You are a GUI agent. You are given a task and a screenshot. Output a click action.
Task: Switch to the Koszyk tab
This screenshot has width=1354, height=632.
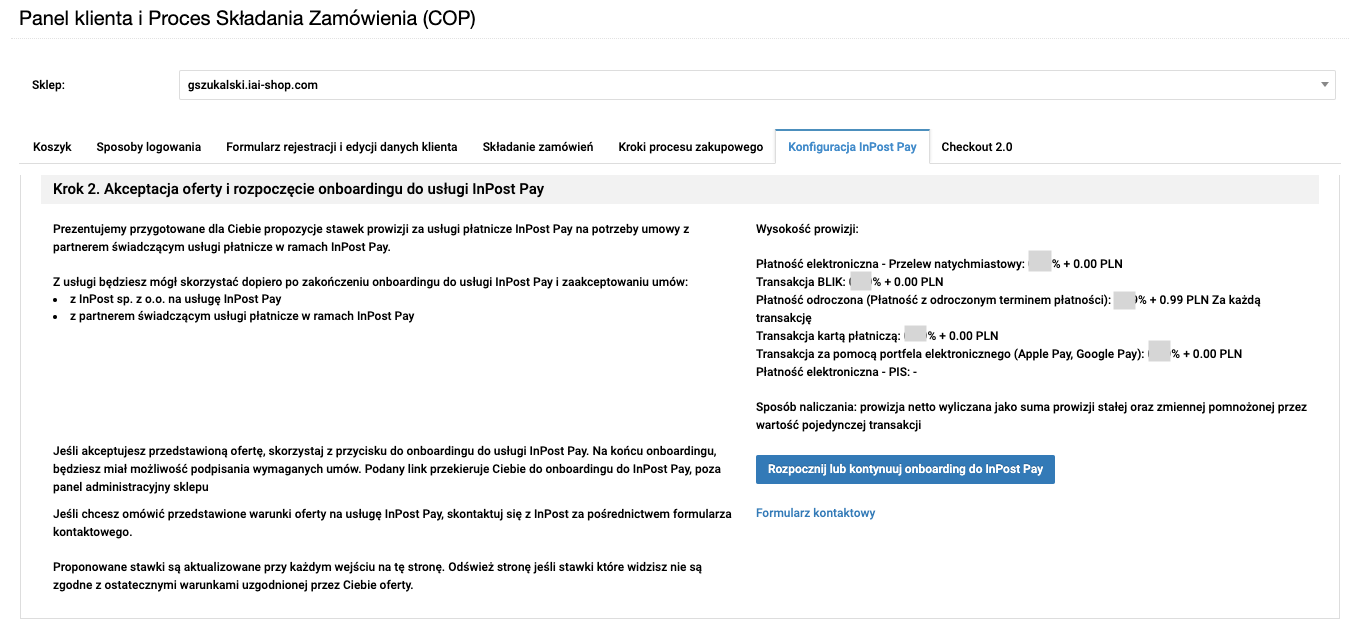click(x=52, y=147)
